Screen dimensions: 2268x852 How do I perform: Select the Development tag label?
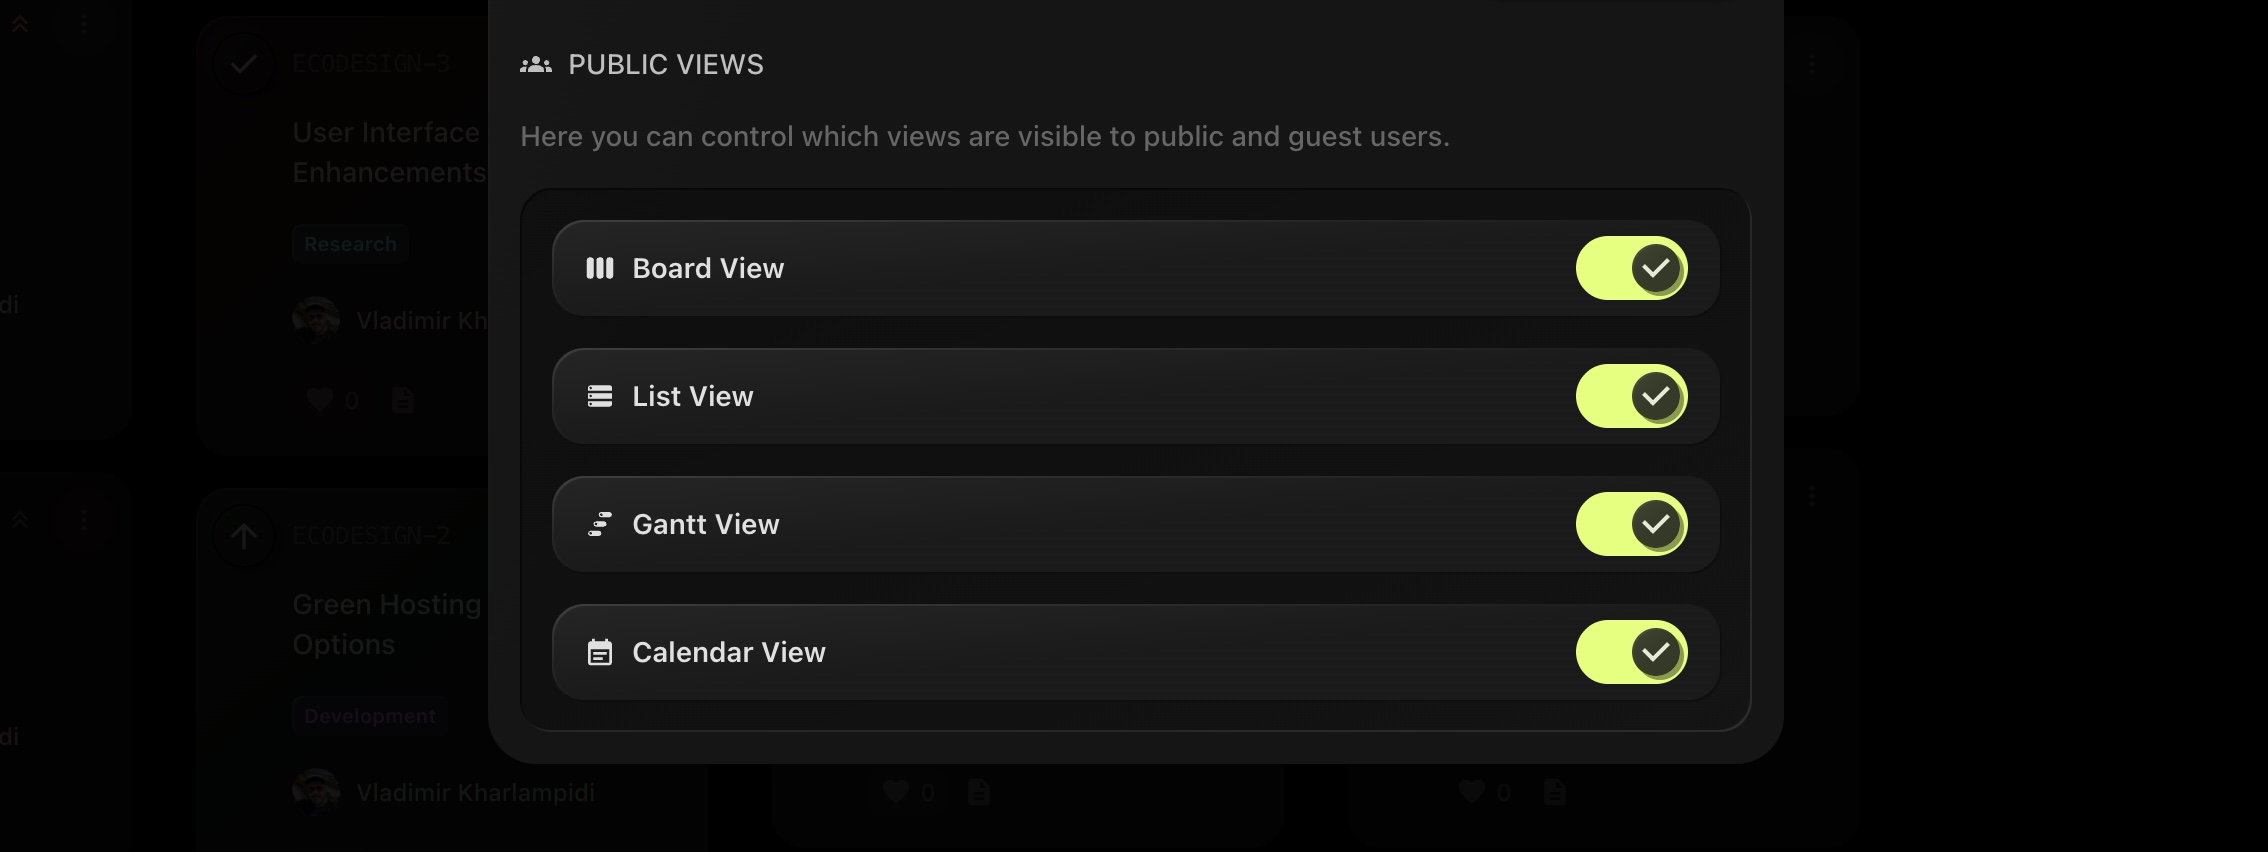tap(369, 716)
